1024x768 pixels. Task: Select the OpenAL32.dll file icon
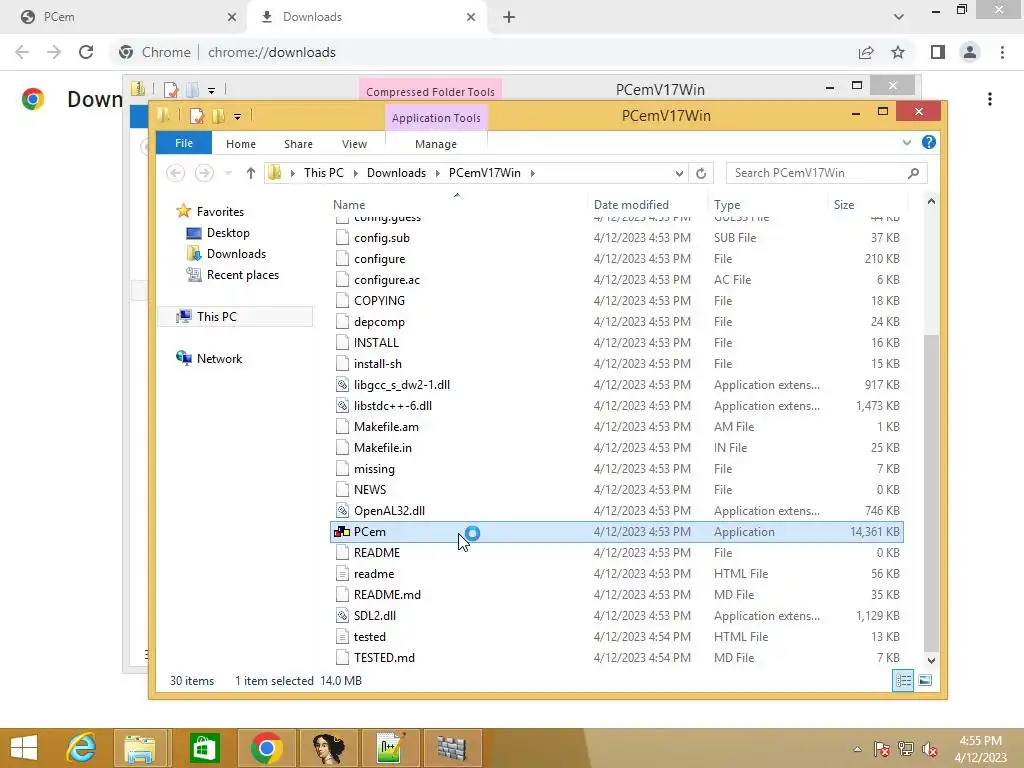point(342,511)
